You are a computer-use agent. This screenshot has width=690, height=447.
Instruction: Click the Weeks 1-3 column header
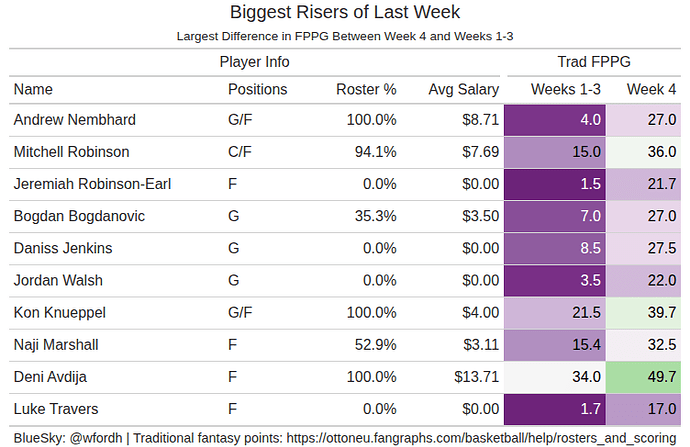[x=565, y=89]
